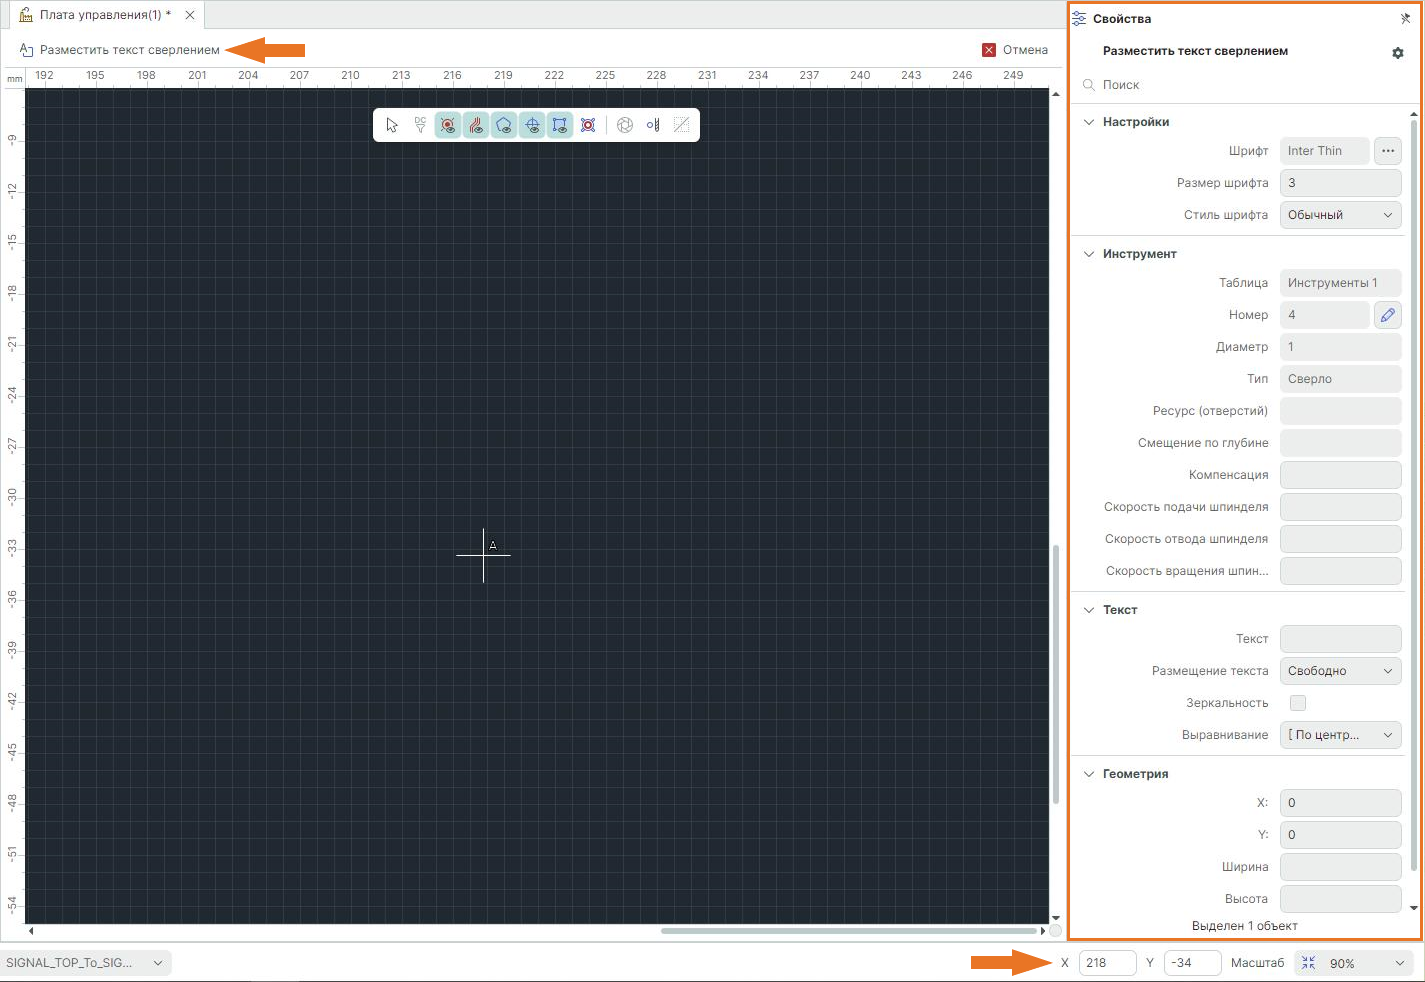The height and width of the screenshot is (982, 1425).
Task: Toggle visibility of red tracks layer
Action: 476,125
